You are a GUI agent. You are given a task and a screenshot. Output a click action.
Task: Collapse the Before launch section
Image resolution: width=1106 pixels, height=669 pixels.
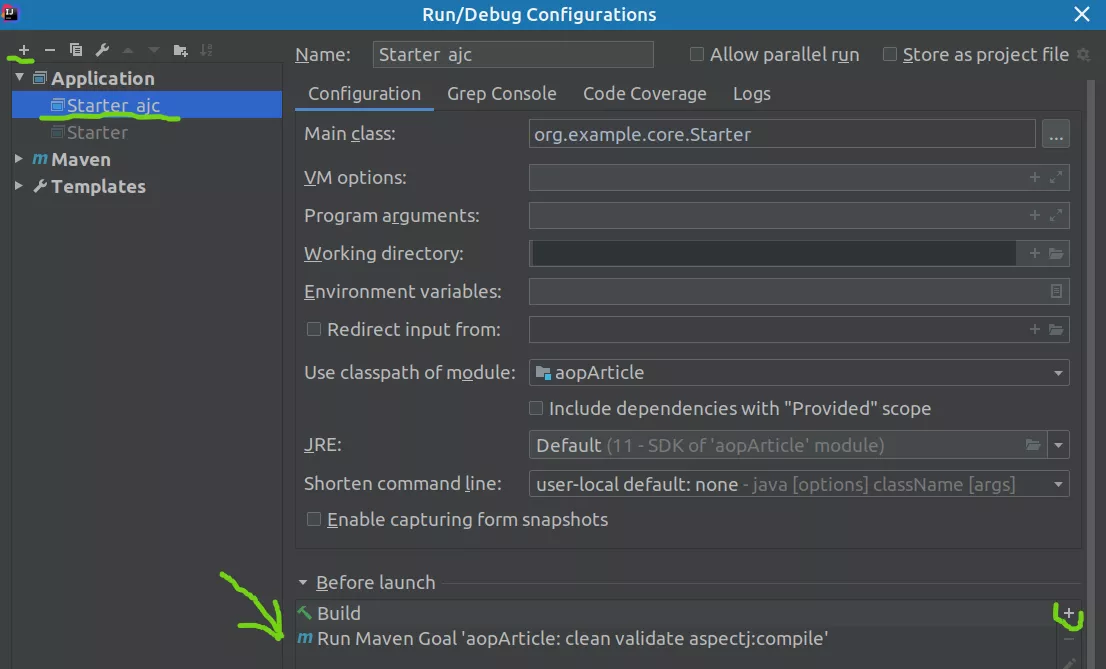[303, 583]
